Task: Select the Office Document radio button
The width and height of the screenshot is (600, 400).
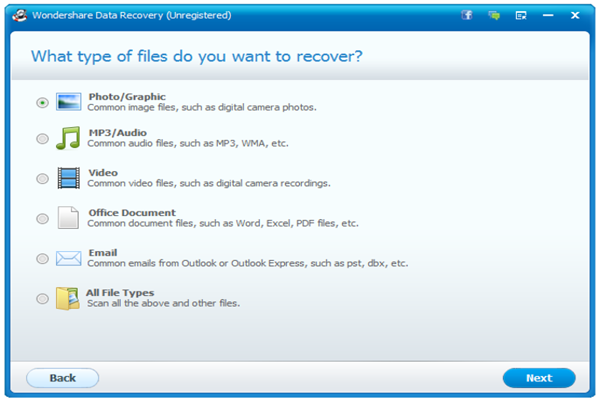Action: click(42, 219)
